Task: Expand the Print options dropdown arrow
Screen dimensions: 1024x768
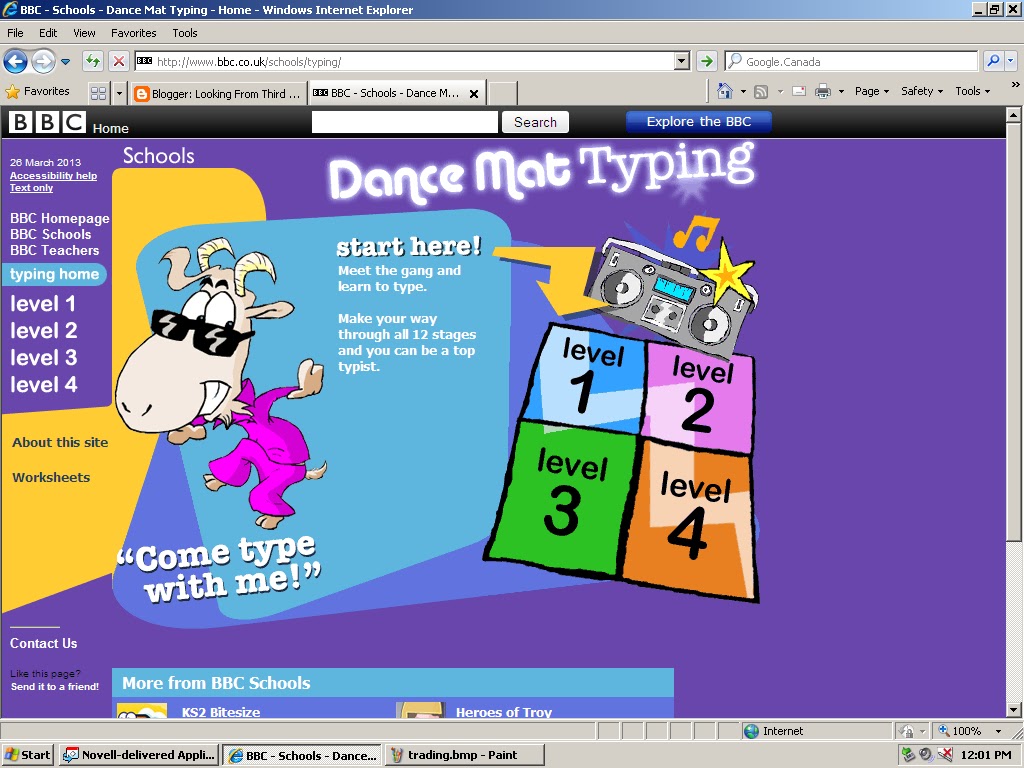Action: click(841, 91)
